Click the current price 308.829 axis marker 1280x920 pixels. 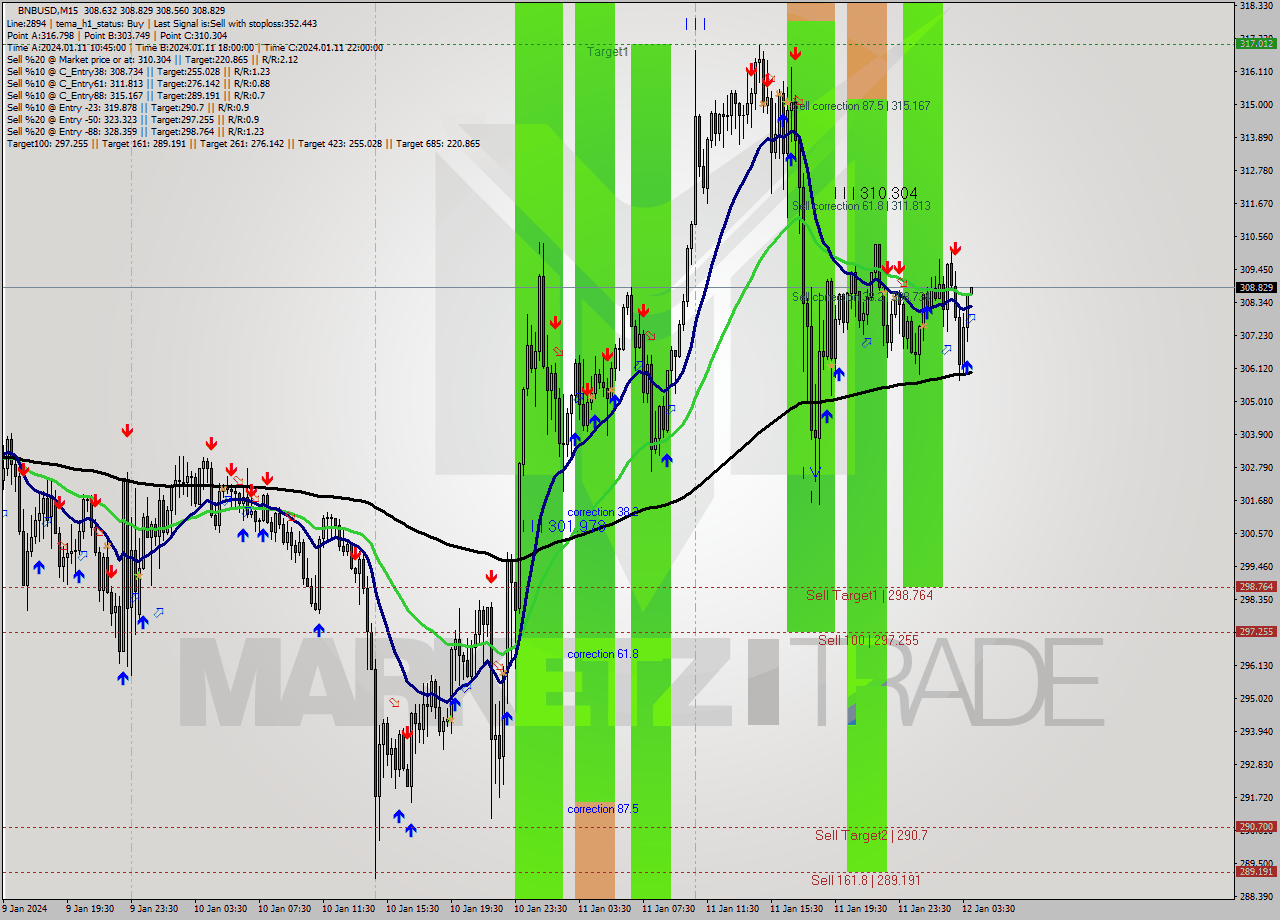pyautogui.click(x=1256, y=288)
